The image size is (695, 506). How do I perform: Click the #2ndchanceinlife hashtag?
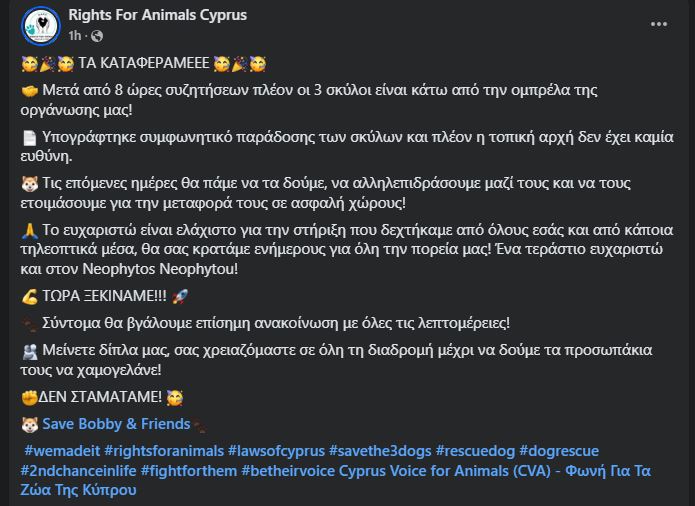pos(78,470)
